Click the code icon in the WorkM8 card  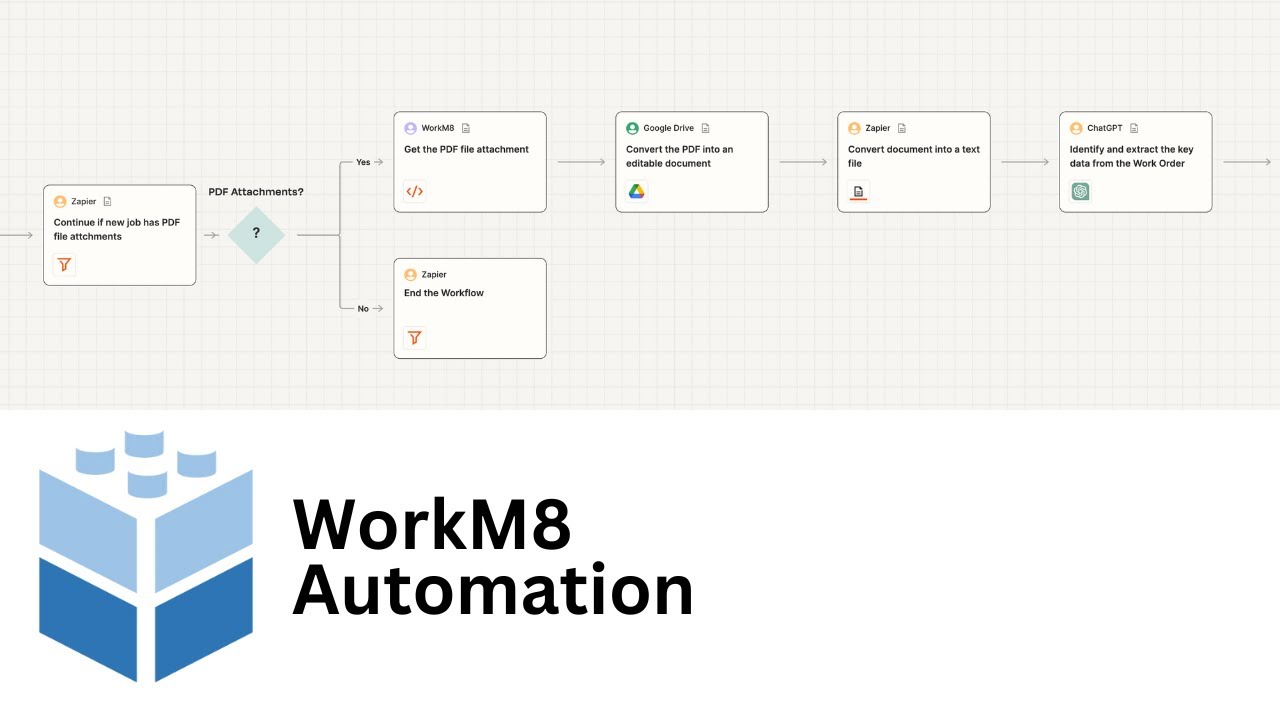tap(414, 191)
